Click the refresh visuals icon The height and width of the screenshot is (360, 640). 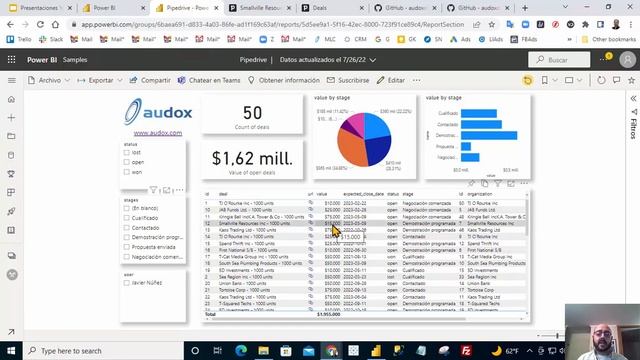pyautogui.click(x=601, y=80)
